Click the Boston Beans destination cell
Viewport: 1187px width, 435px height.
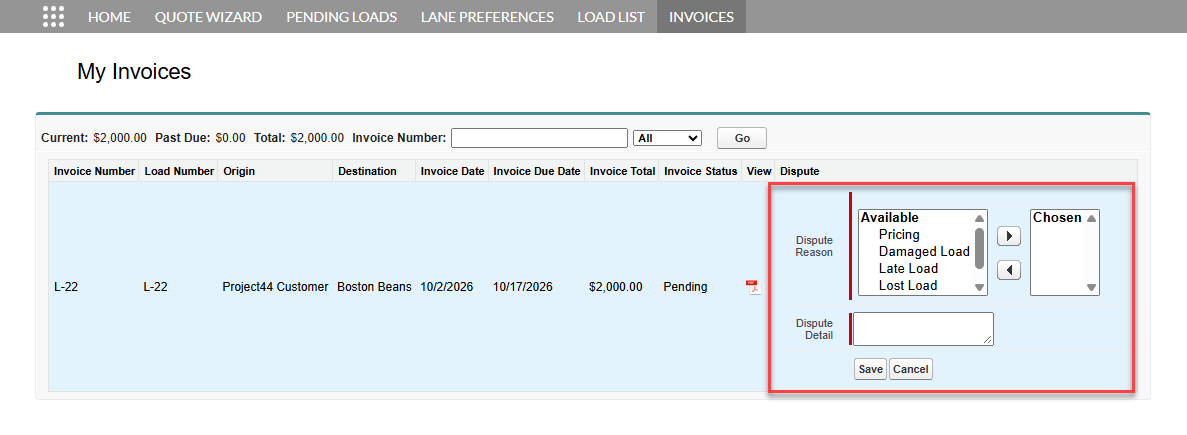click(374, 287)
